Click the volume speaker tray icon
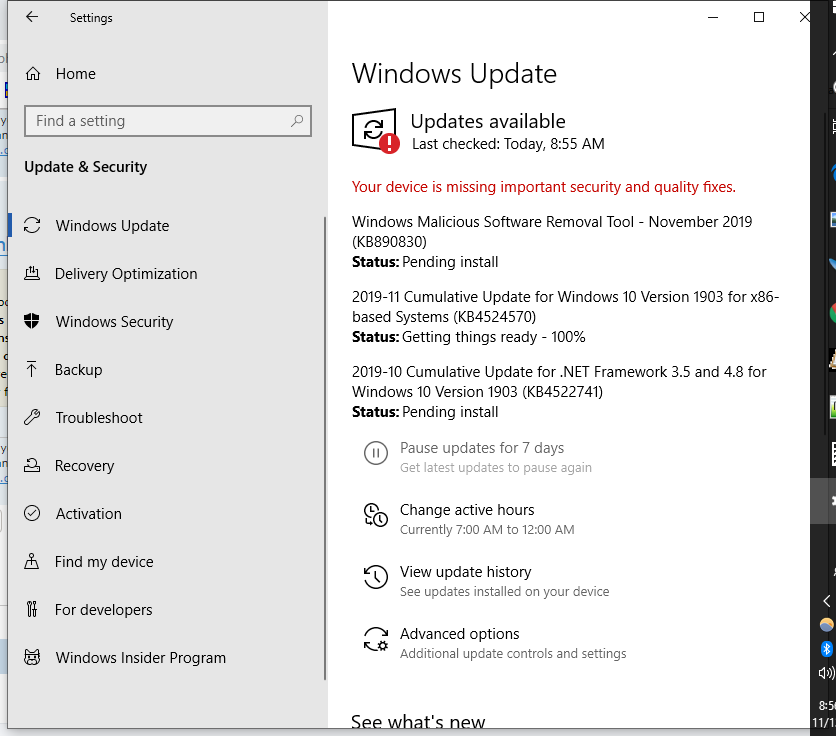 pos(826,673)
